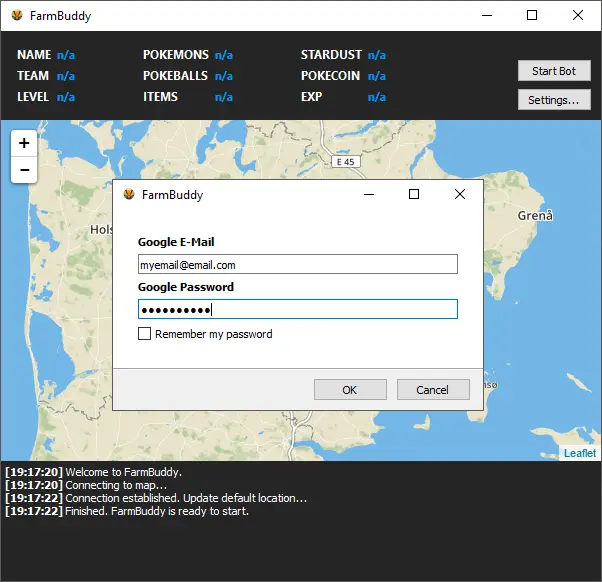The image size is (602, 582).
Task: Open the Settings... dialog
Action: (554, 100)
